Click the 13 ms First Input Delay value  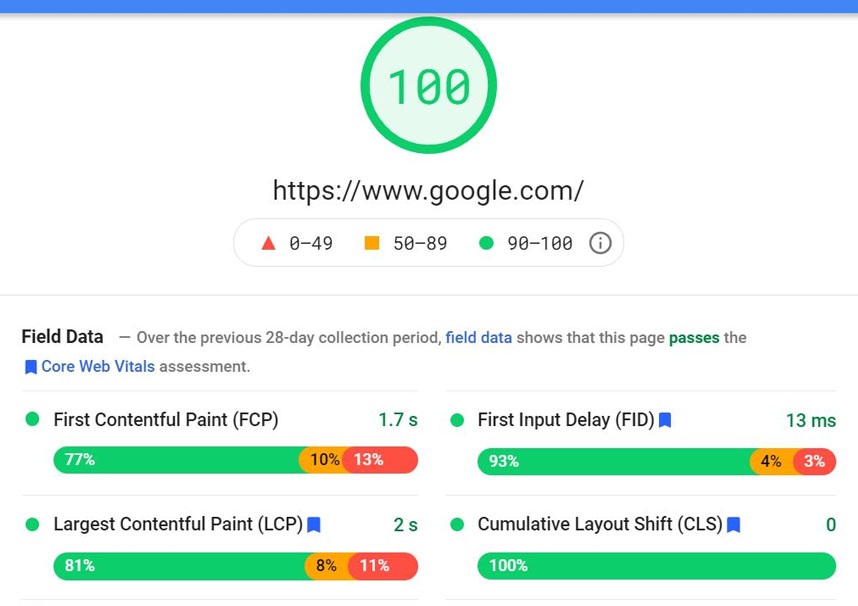tap(810, 421)
